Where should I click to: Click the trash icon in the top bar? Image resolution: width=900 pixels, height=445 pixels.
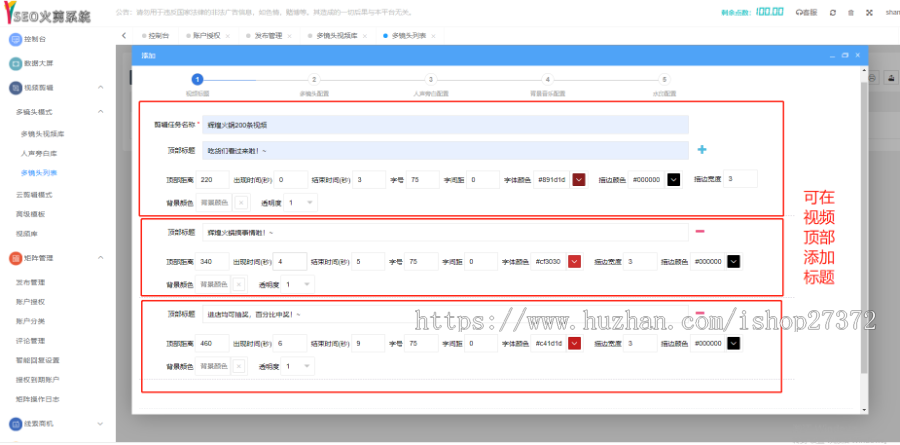[x=851, y=12]
